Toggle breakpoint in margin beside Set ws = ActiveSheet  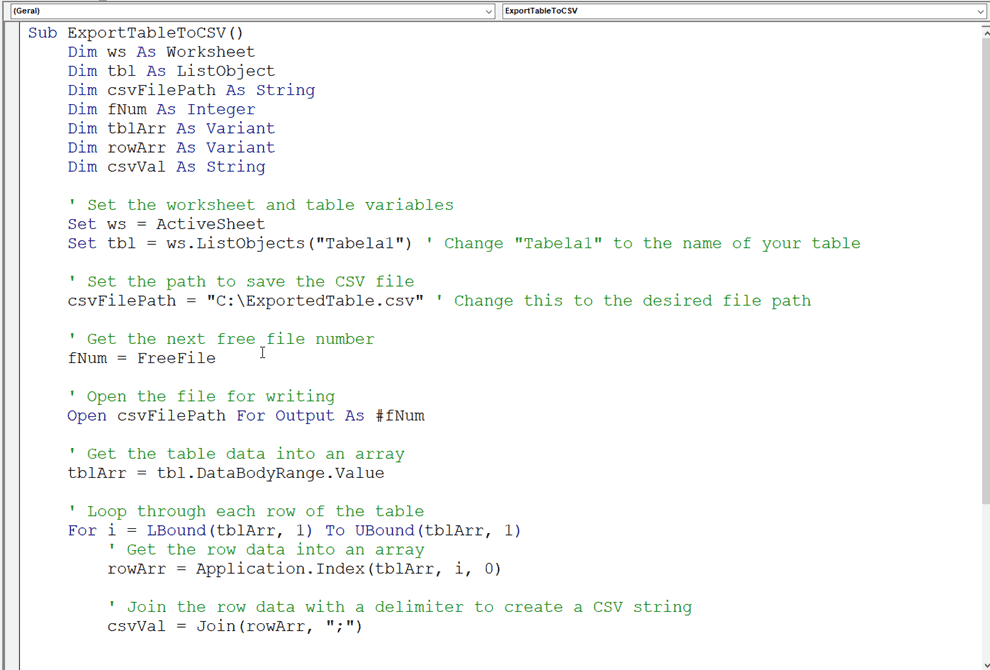pyautogui.click(x=12, y=224)
